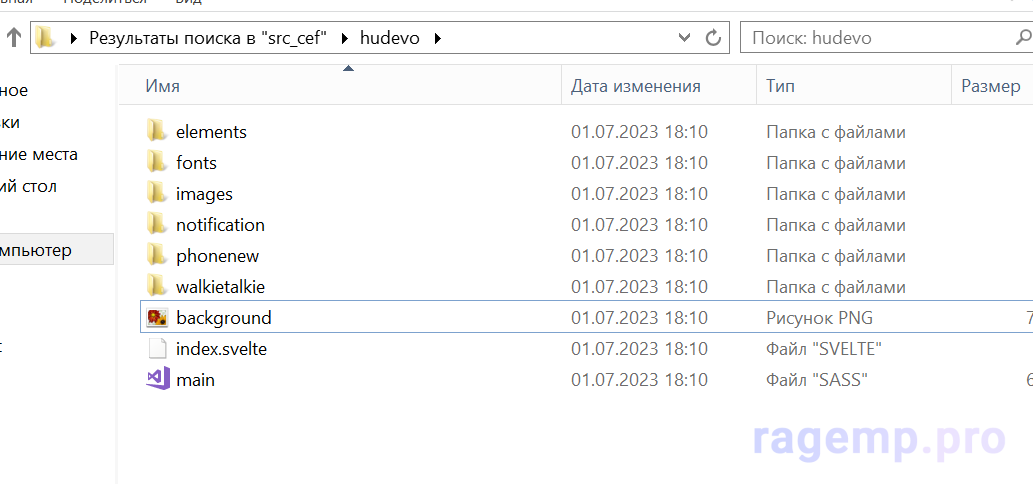
Task: Select the background PNG file icon
Action: (x=156, y=318)
